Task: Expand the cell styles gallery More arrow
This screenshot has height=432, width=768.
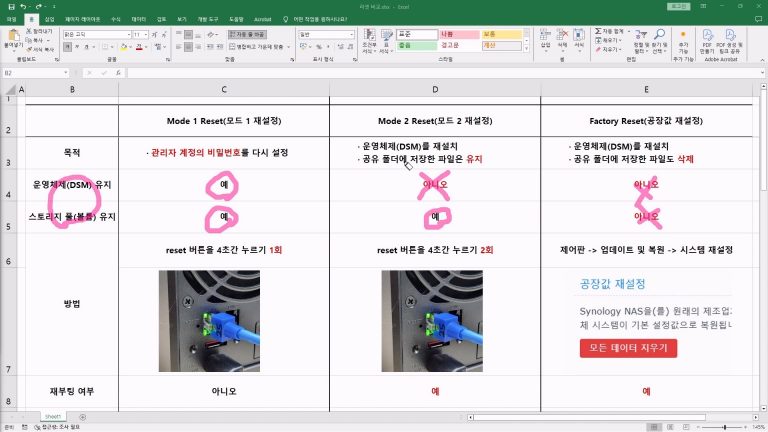Action: pyautogui.click(x=527, y=49)
